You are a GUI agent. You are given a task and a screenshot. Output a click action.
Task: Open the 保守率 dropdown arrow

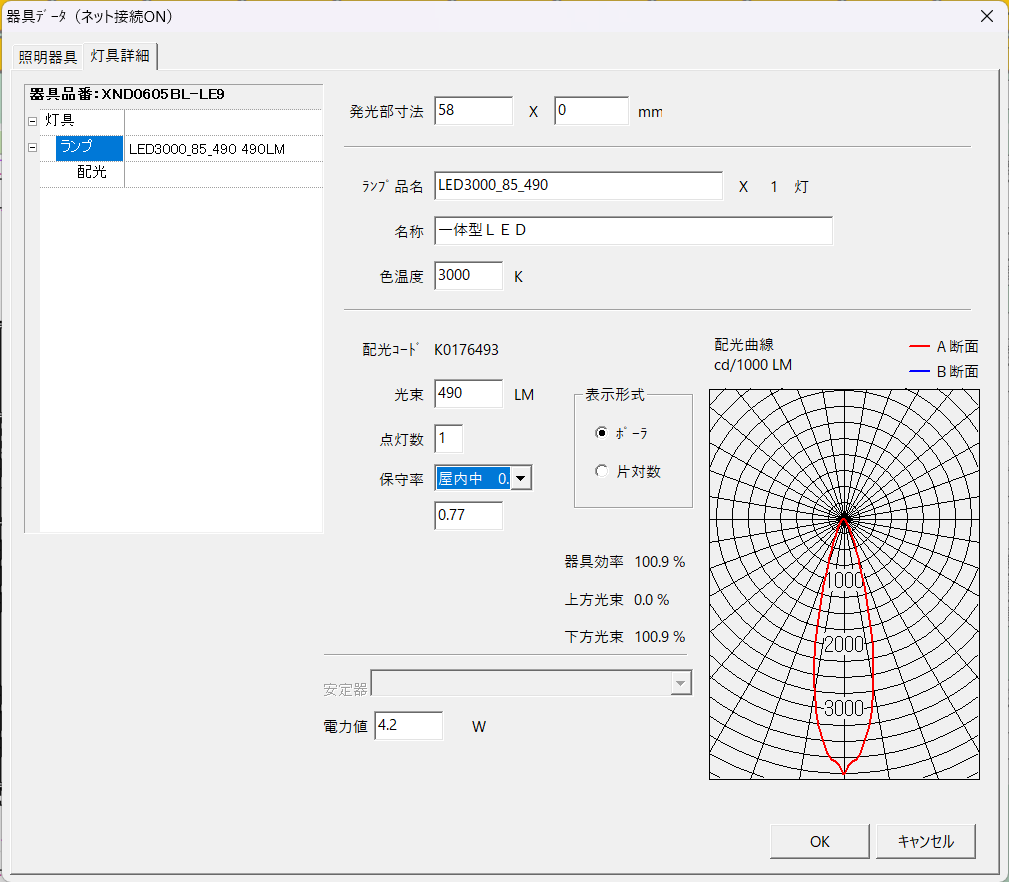coord(521,478)
